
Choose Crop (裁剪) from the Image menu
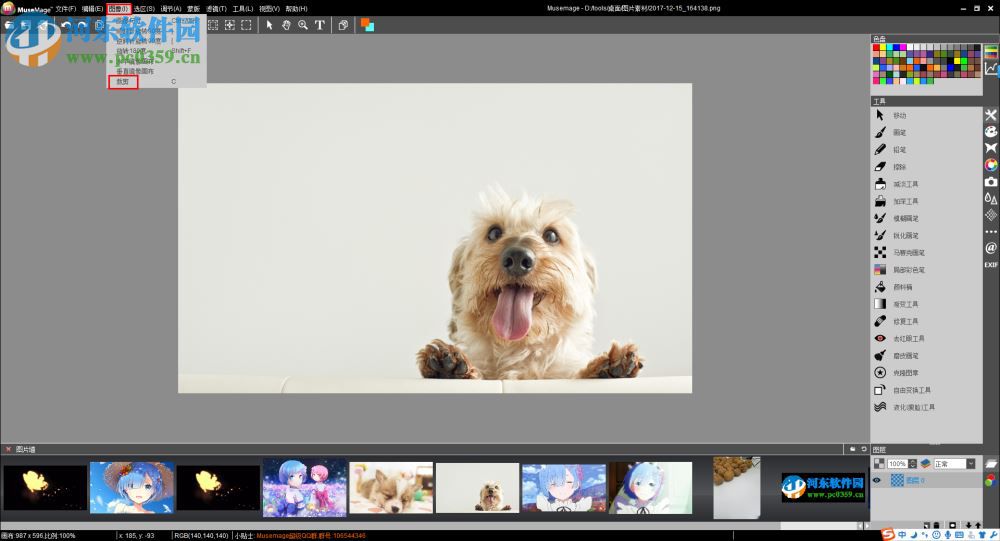coord(122,82)
